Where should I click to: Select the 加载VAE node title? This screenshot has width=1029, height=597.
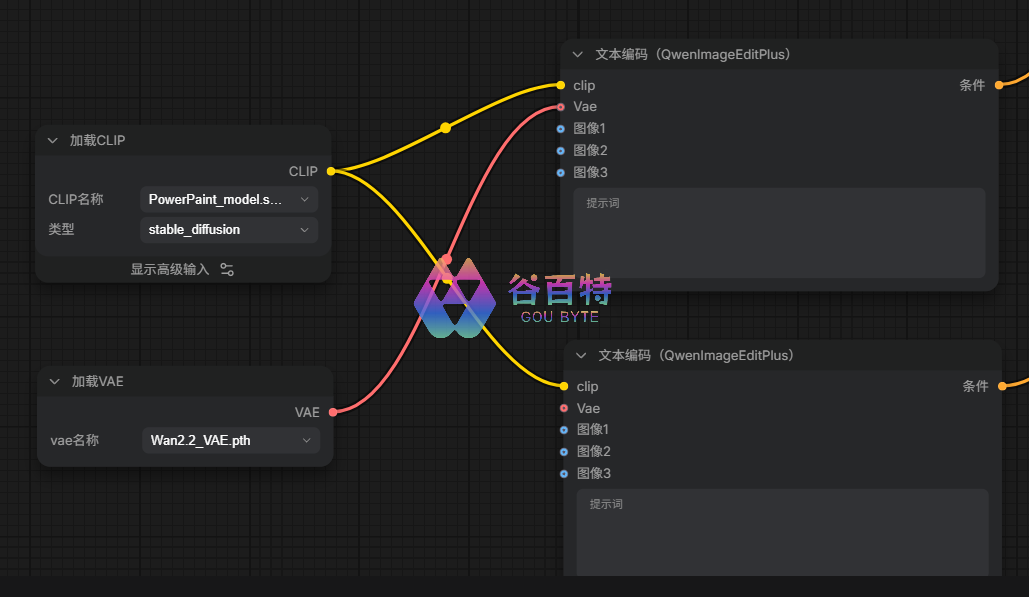tap(98, 381)
